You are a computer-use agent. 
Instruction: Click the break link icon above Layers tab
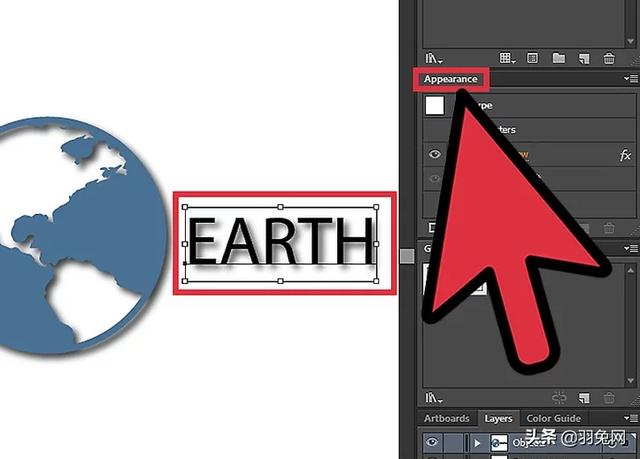[x=559, y=398]
